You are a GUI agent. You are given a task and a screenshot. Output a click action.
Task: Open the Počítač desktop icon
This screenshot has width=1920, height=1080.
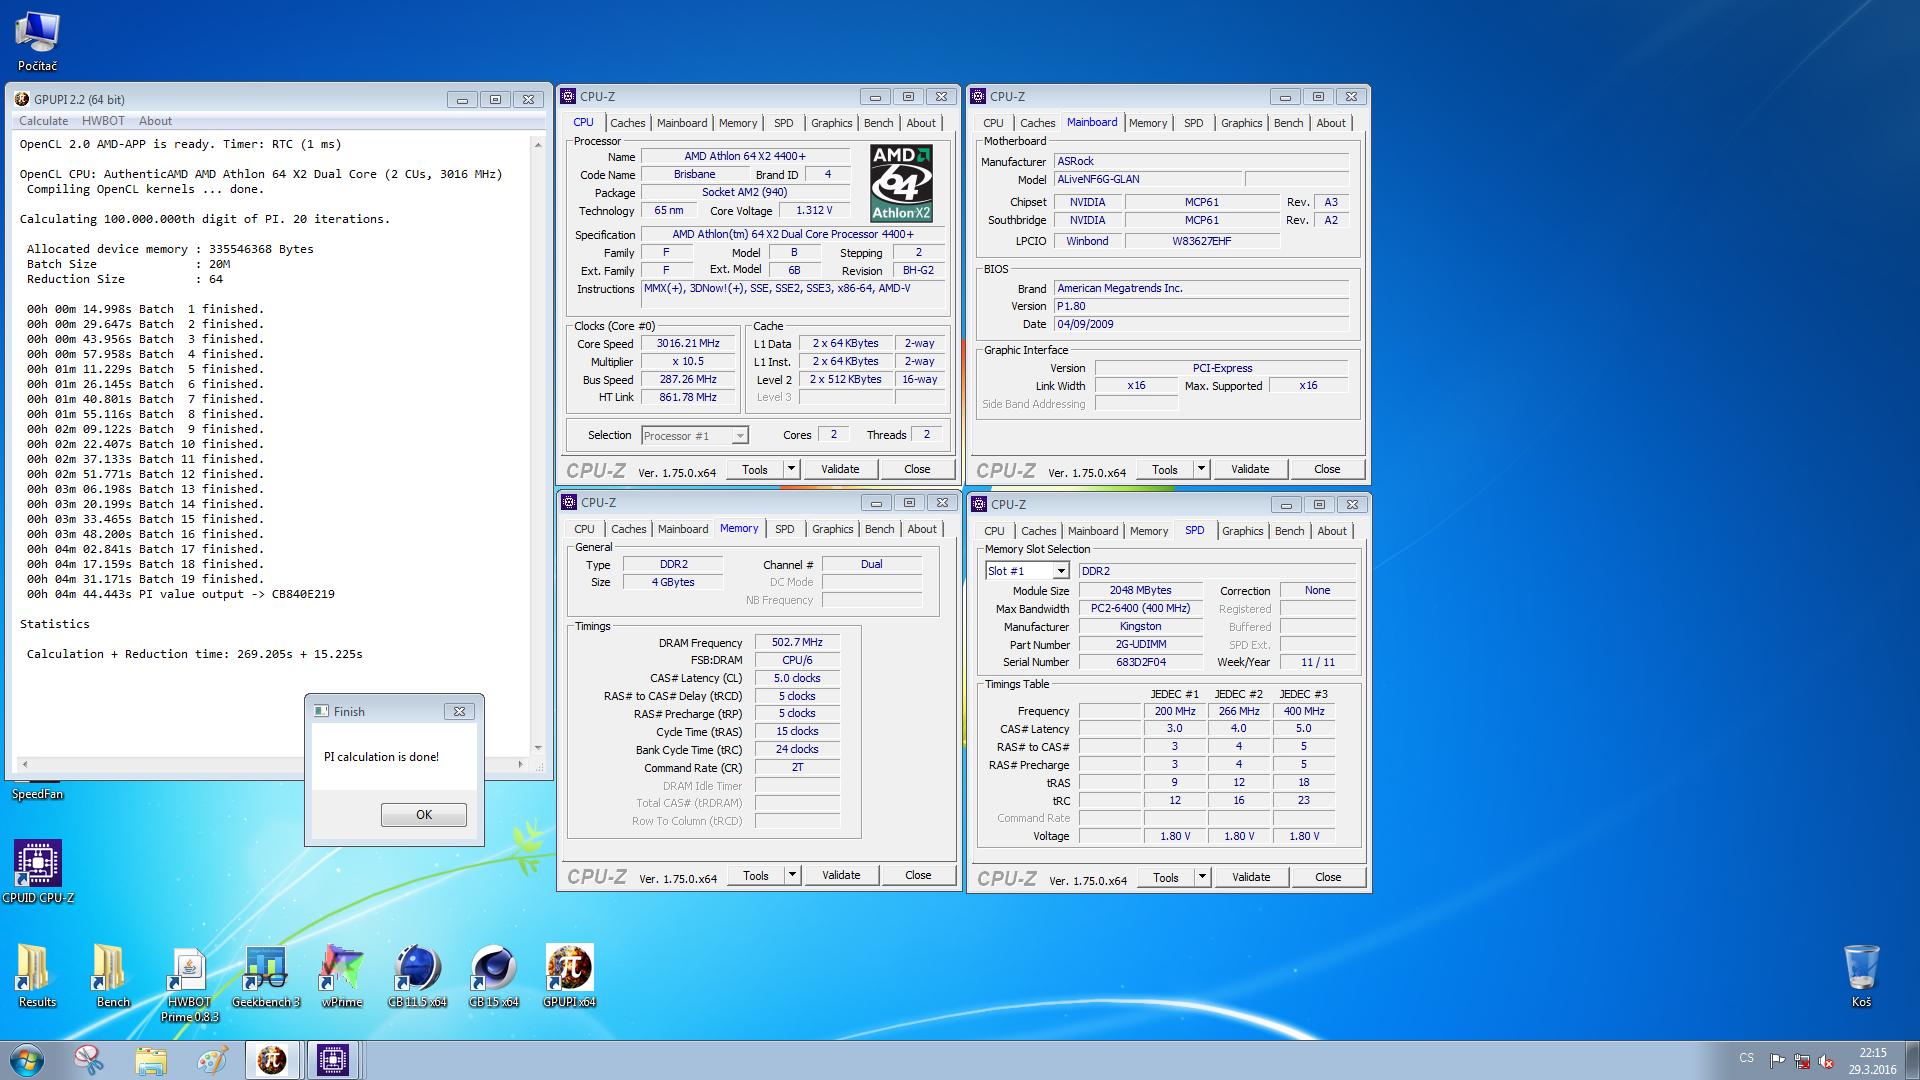37,42
